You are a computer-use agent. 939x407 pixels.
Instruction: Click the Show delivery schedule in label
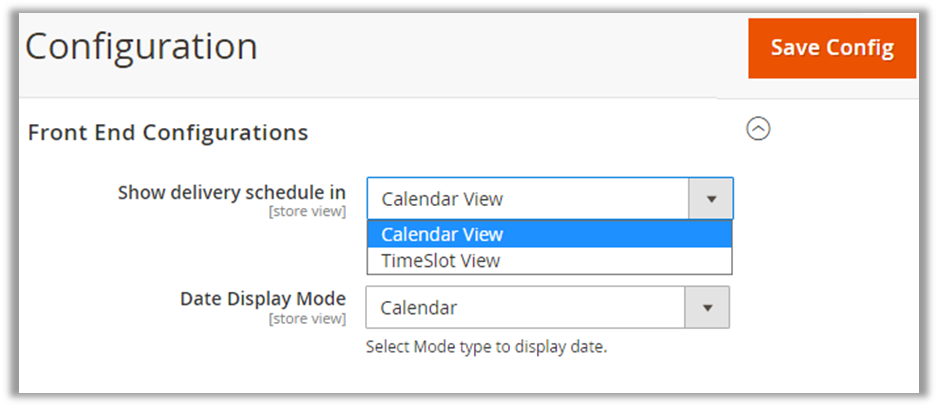(232, 192)
